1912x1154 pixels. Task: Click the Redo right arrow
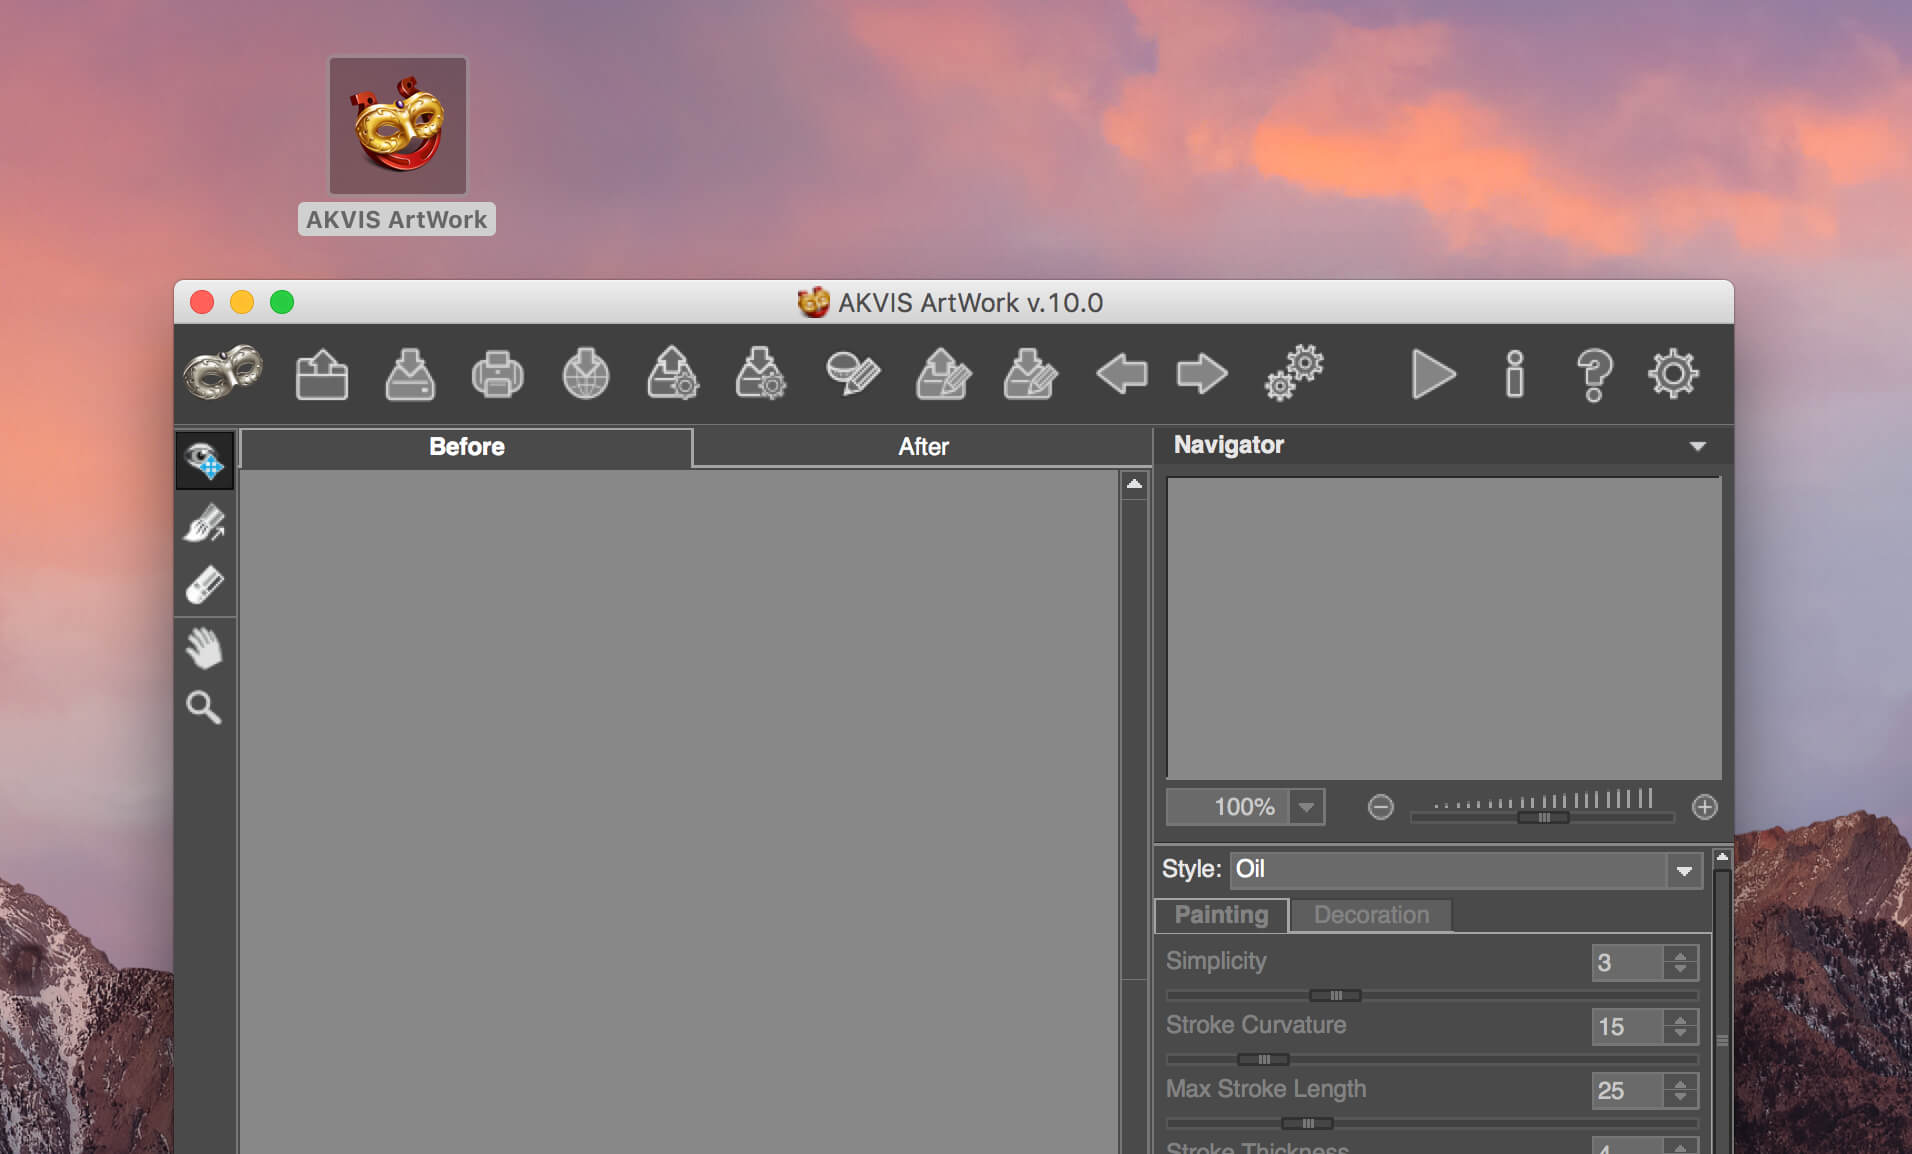coord(1202,375)
